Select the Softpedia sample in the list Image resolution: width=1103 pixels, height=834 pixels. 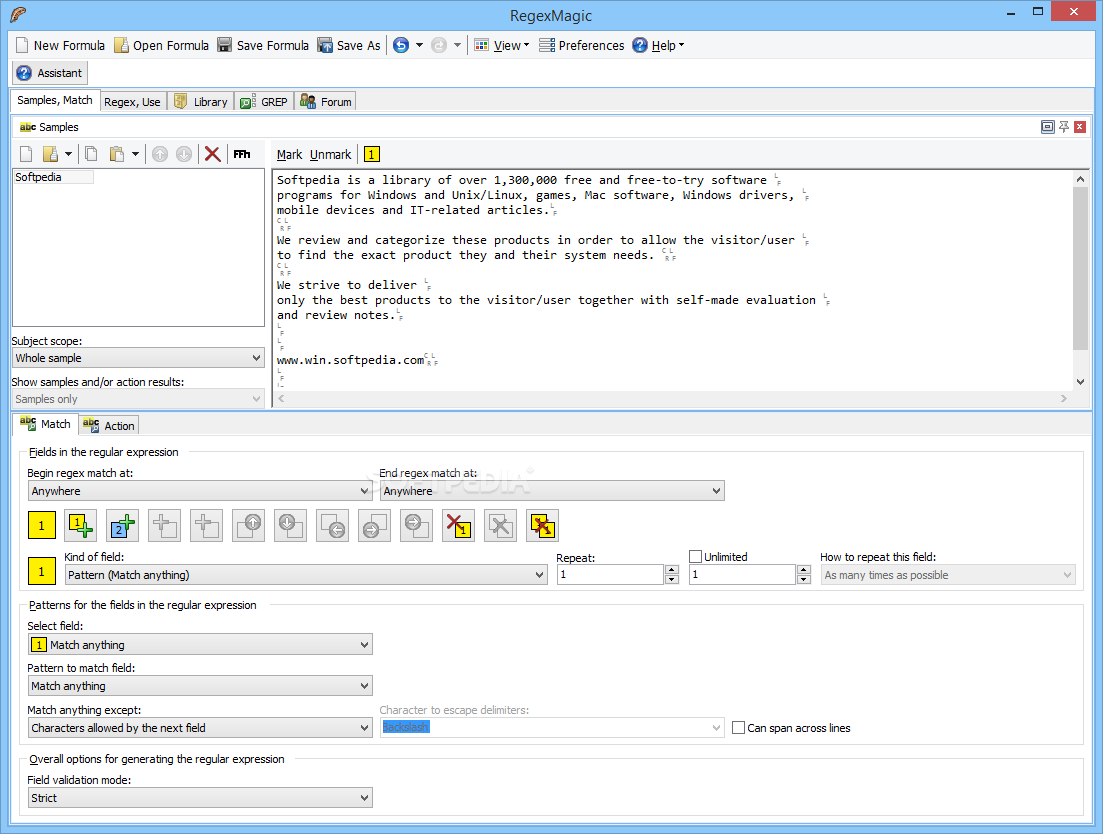tap(53, 177)
